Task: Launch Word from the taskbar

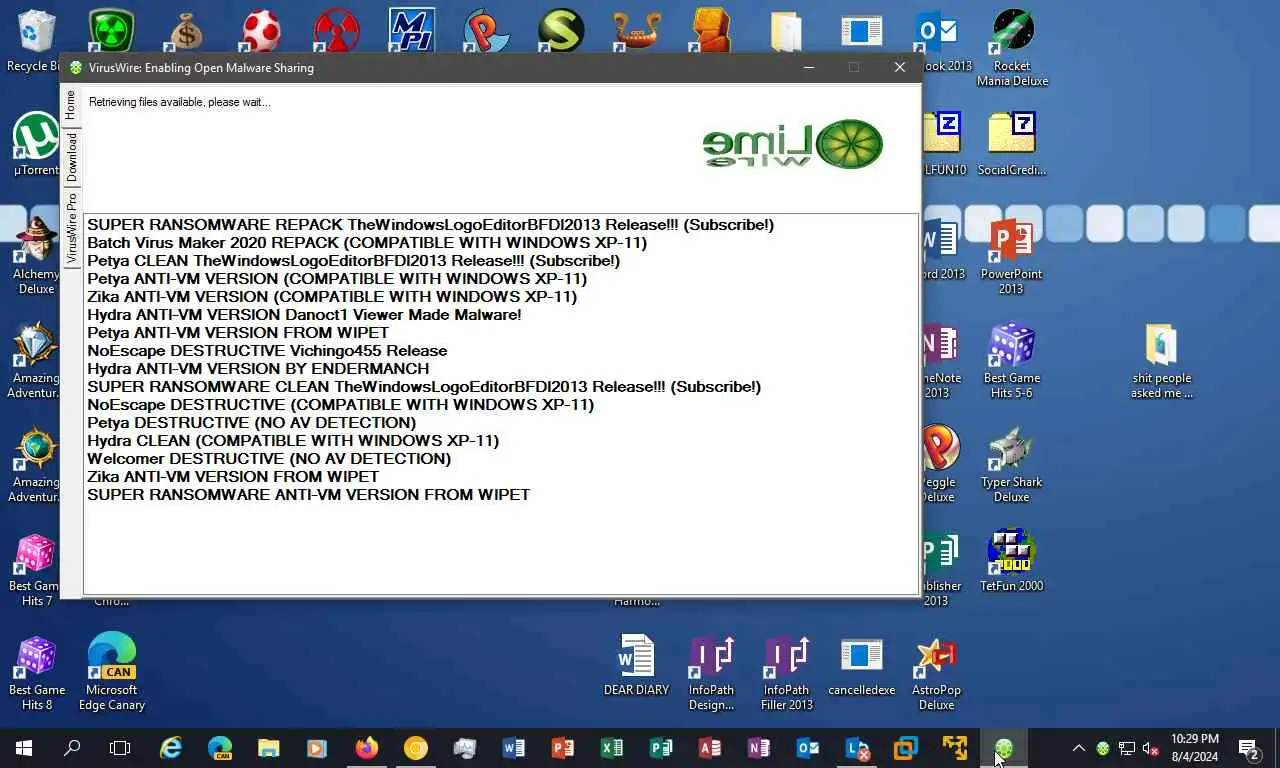Action: [514, 748]
